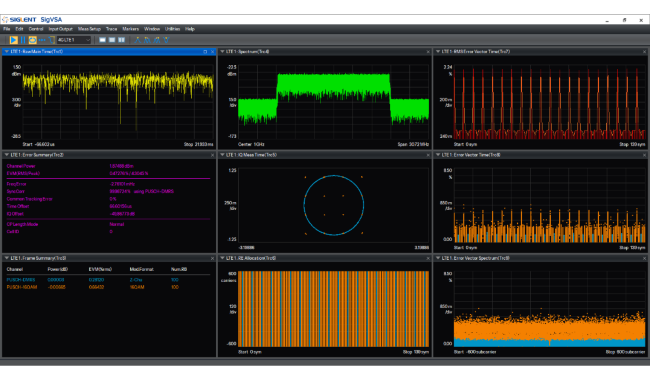Click the Center 1GHz label under Spectrum

click(251, 145)
